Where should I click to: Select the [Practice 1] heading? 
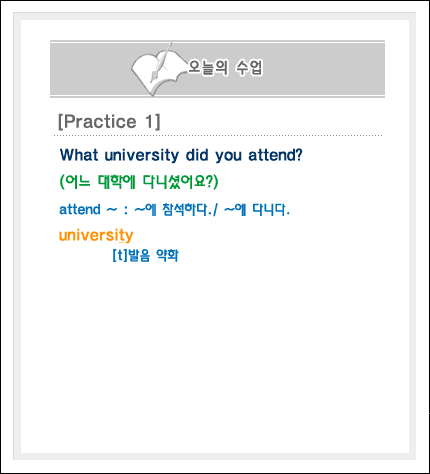109,121
